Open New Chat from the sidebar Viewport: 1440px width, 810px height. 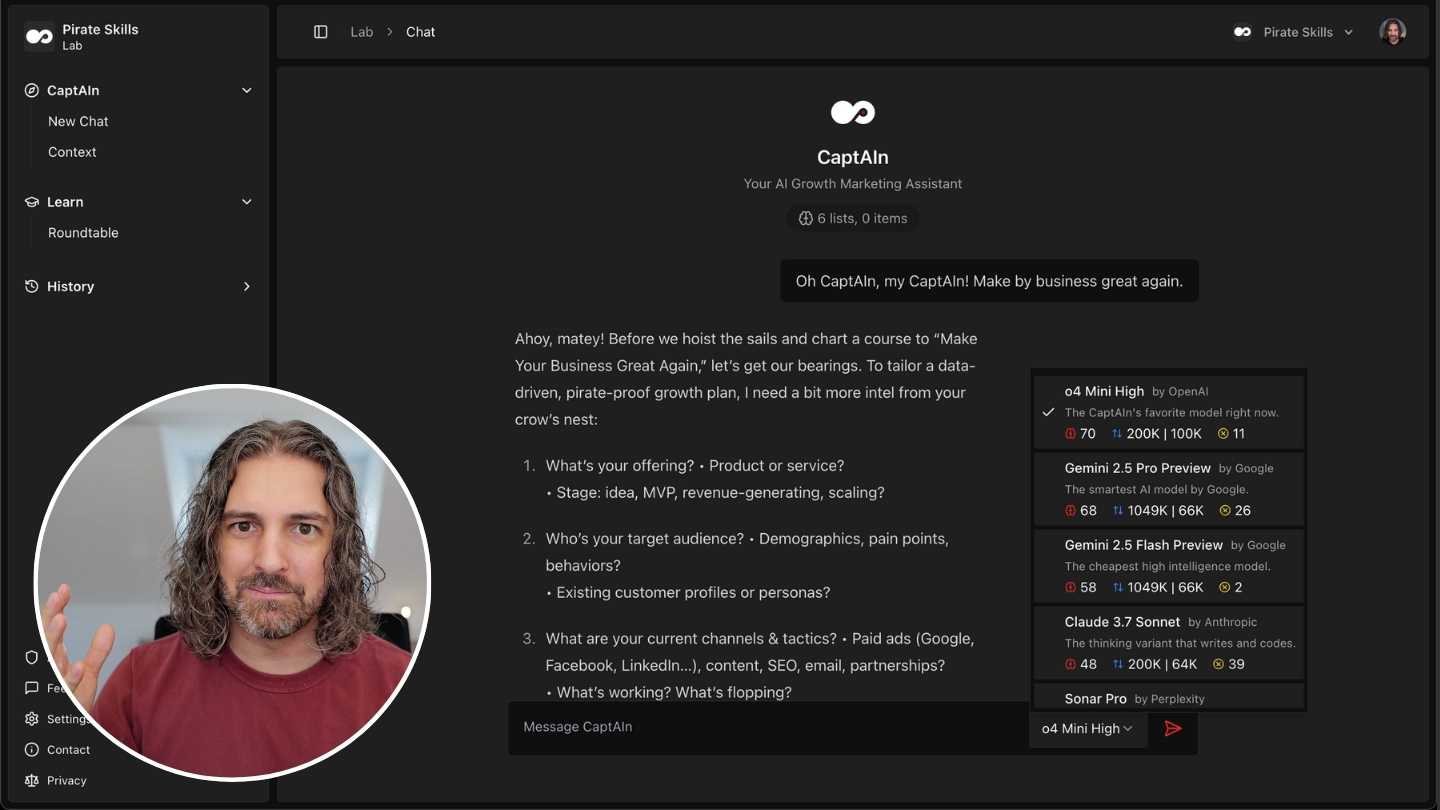tap(78, 121)
